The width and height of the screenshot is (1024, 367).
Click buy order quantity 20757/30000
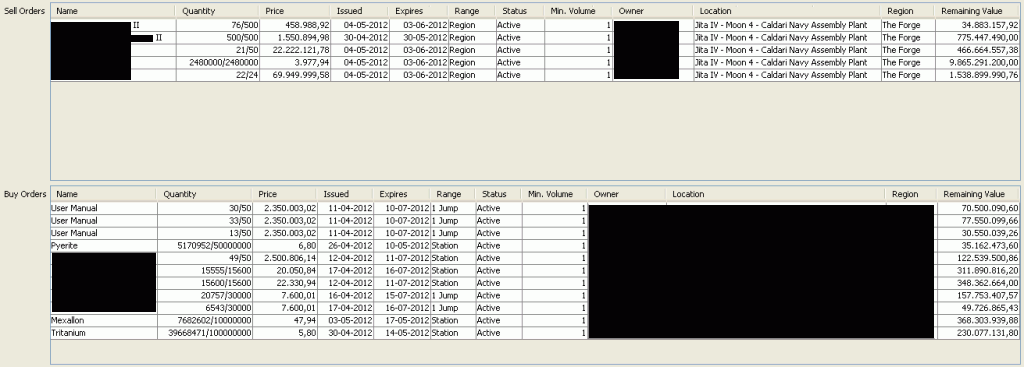pyautogui.click(x=228, y=296)
